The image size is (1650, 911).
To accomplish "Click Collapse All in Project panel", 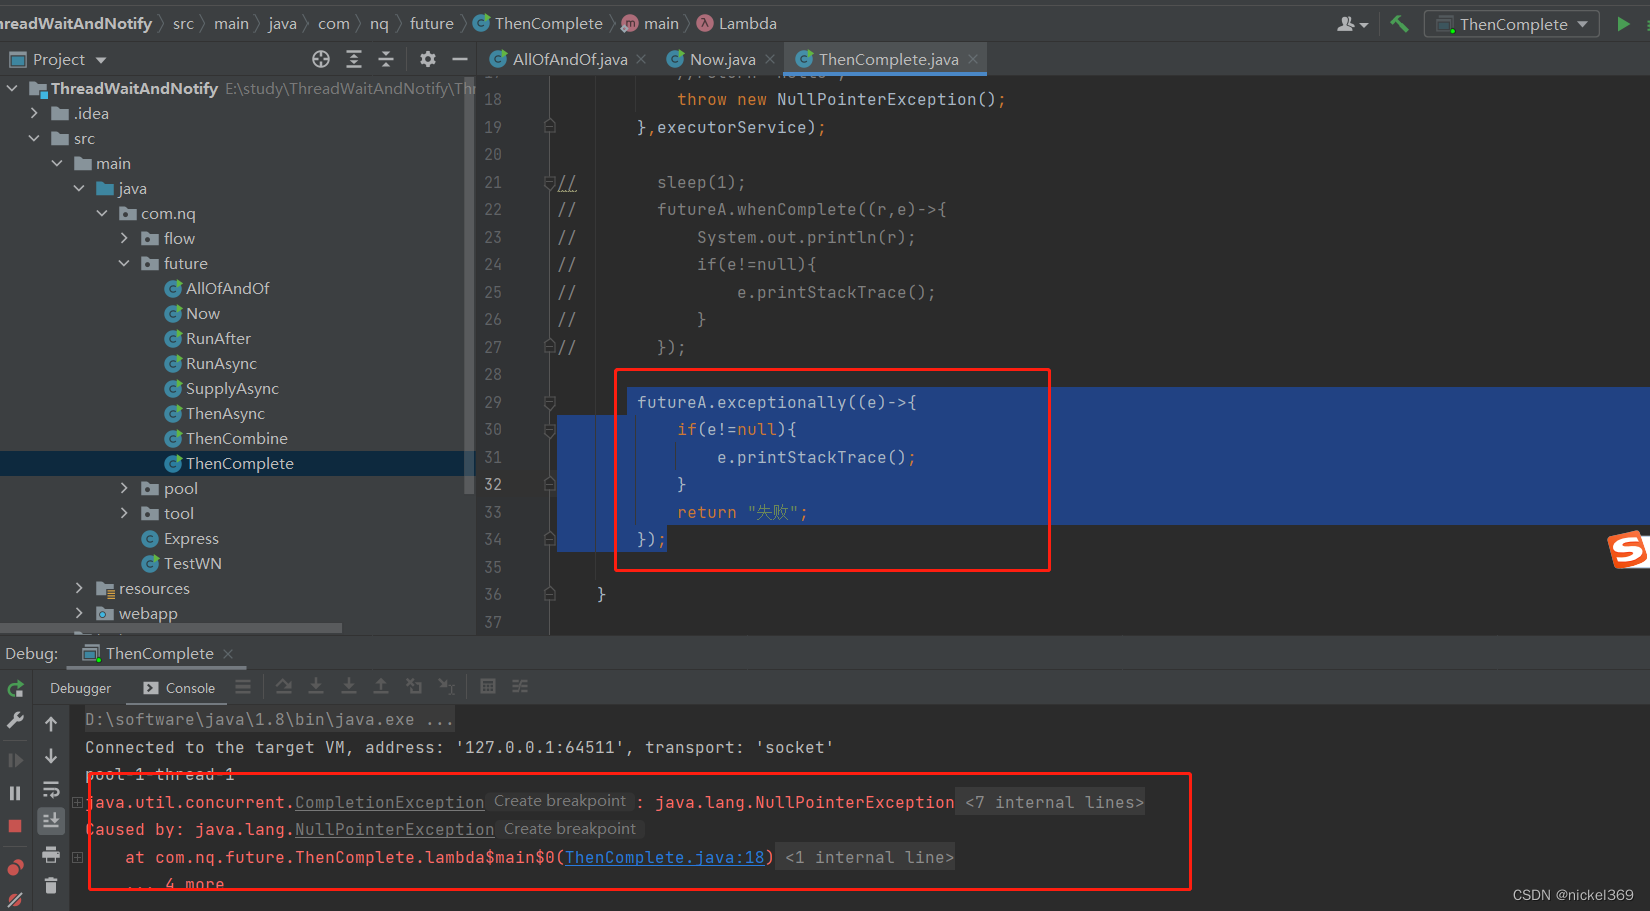I will click(x=386, y=59).
